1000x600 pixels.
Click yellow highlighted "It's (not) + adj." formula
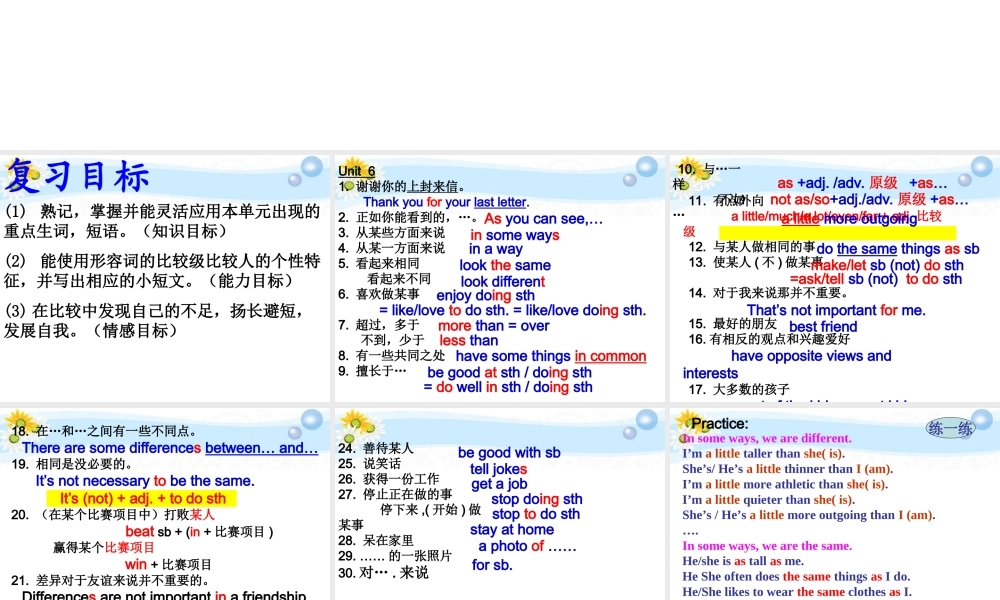pyautogui.click(x=142, y=498)
